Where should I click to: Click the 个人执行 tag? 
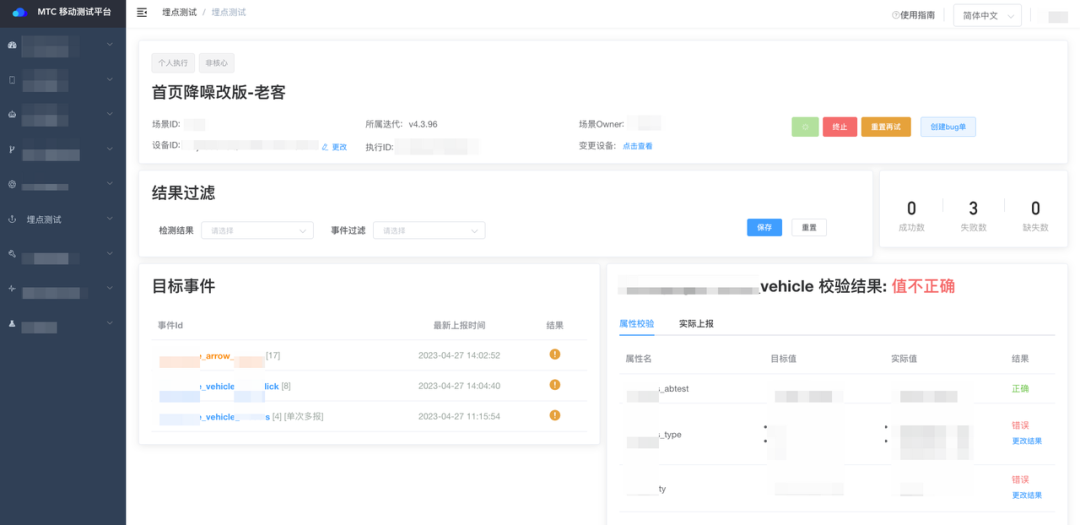[173, 63]
